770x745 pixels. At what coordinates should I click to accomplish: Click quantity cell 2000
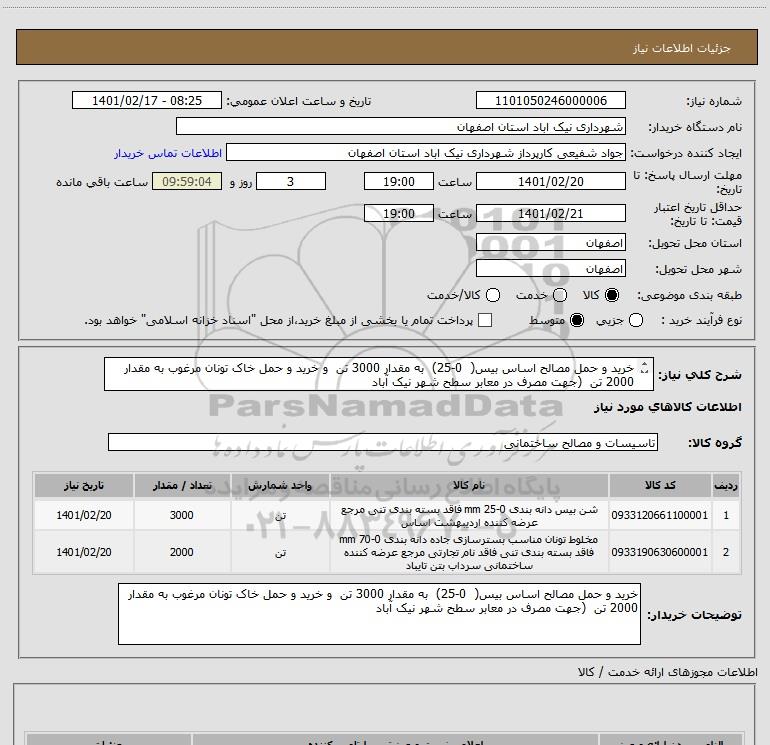[x=182, y=552]
